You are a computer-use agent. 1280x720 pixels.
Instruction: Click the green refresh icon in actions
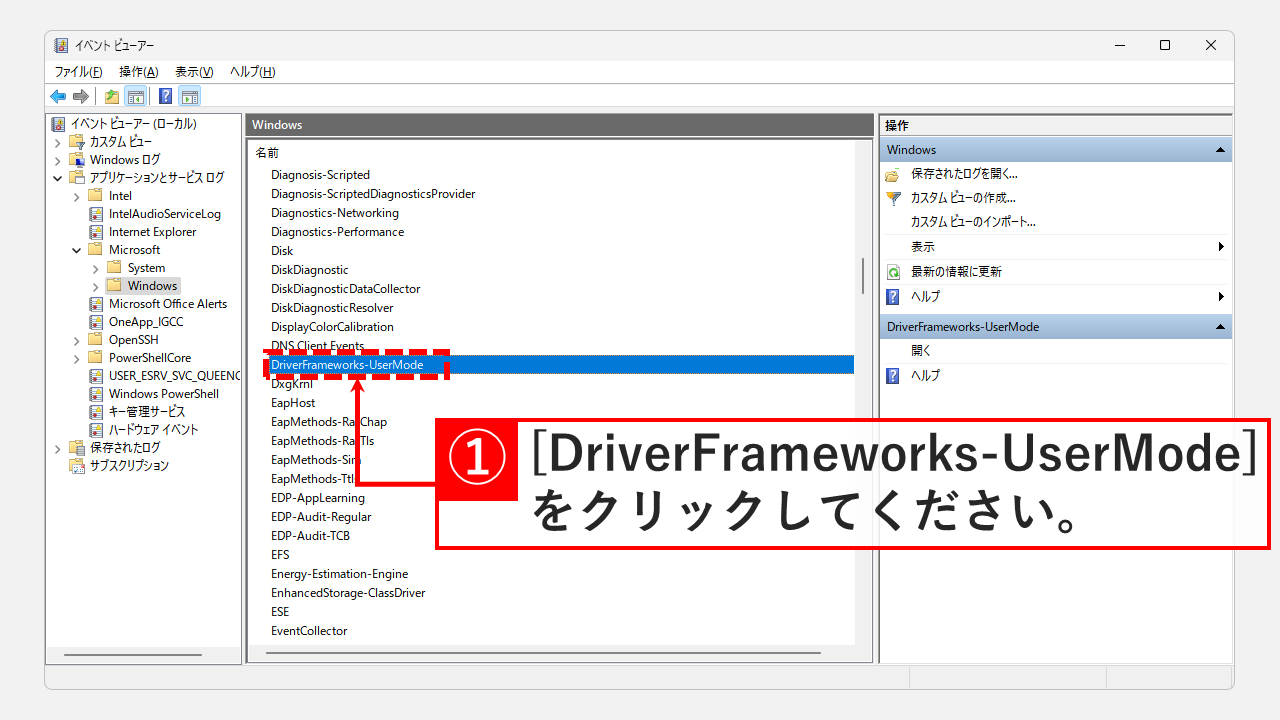point(893,272)
